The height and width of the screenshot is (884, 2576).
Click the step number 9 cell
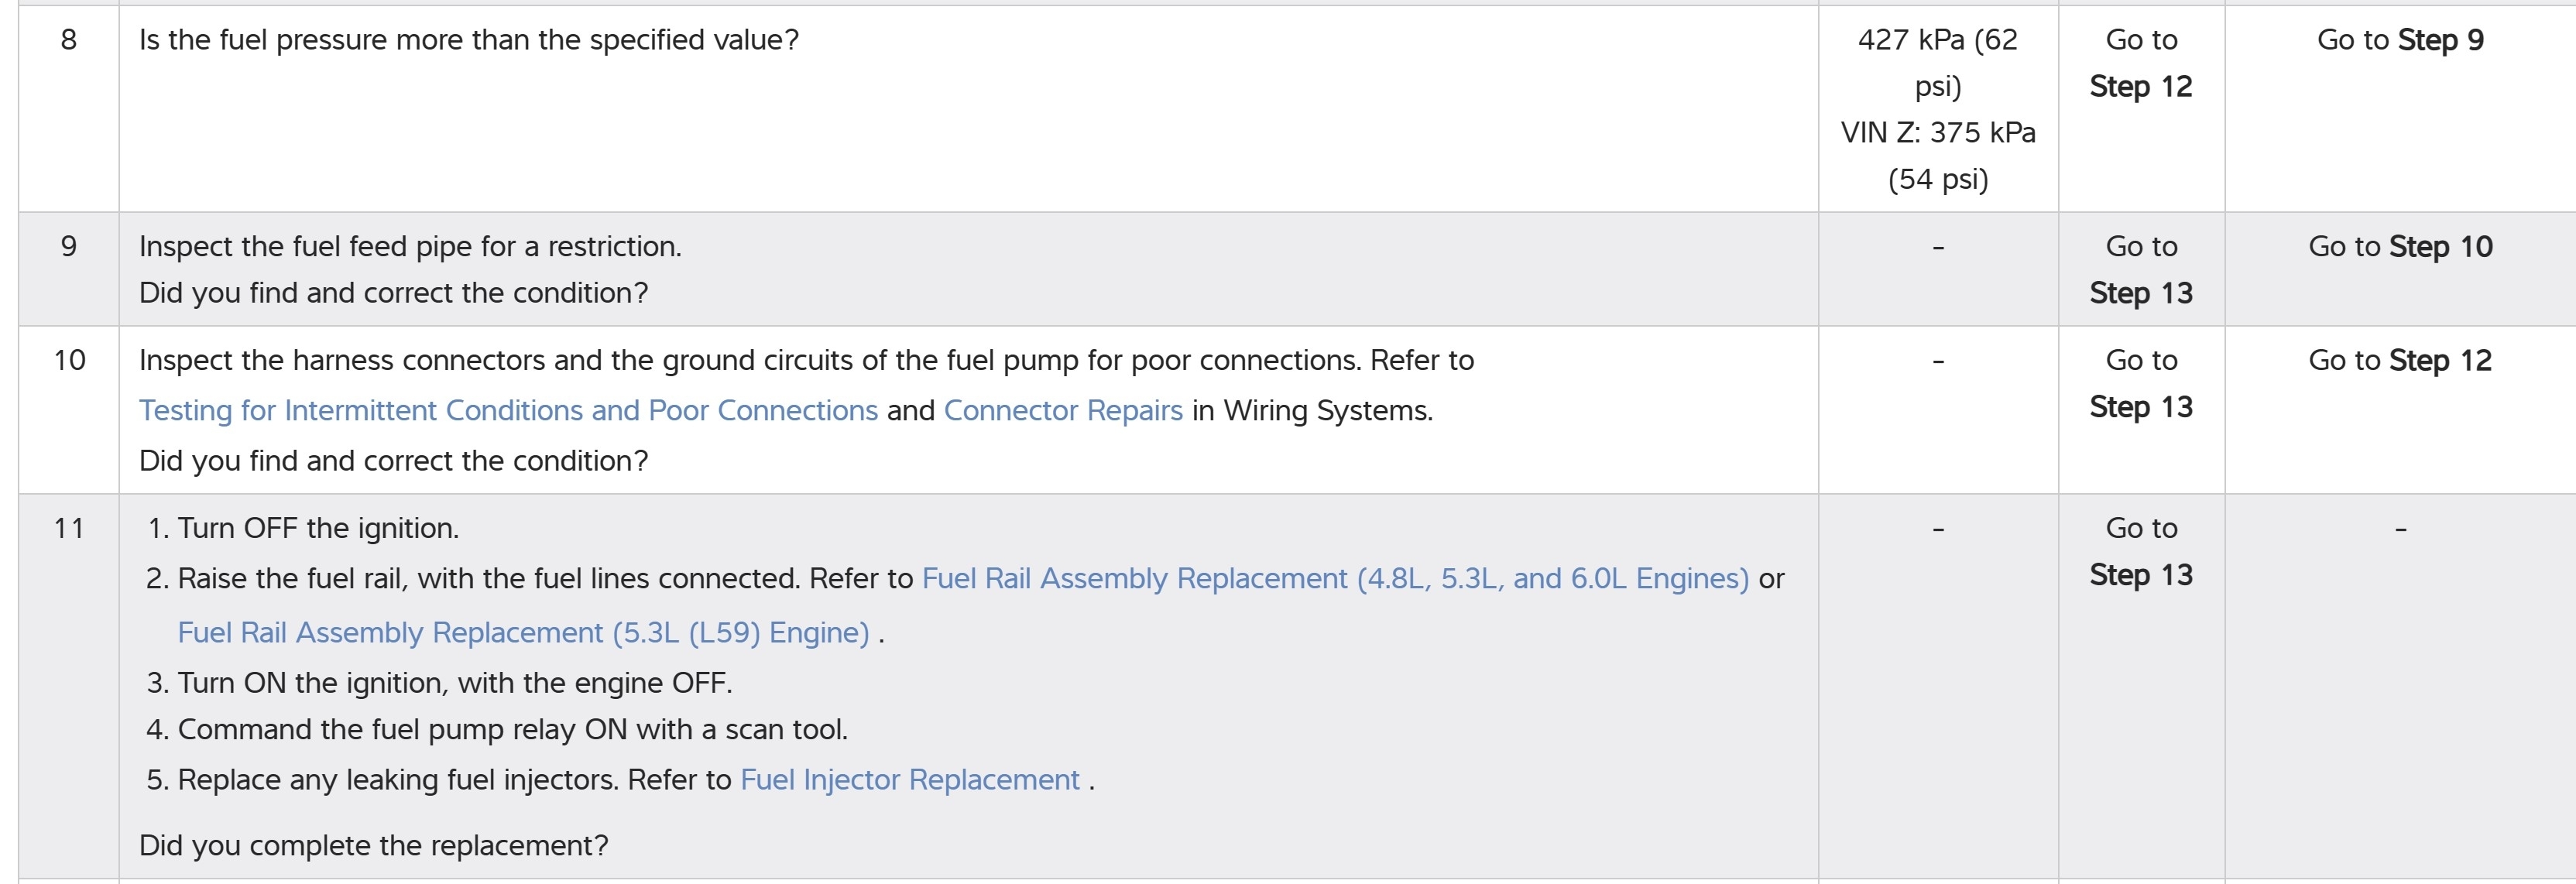69,247
